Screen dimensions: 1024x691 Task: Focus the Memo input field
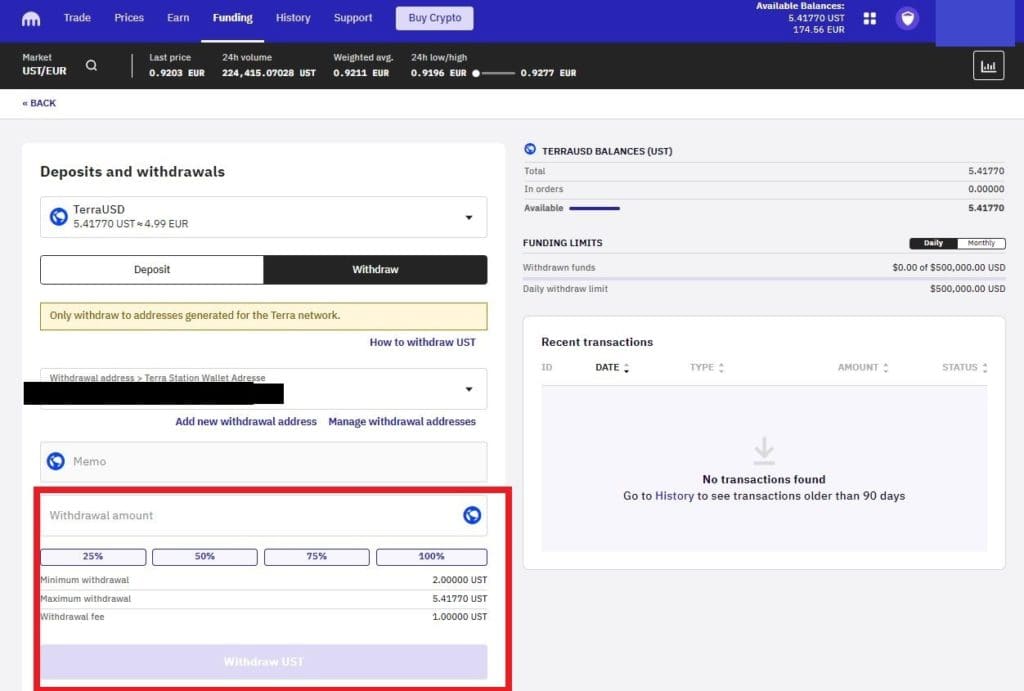click(x=264, y=461)
